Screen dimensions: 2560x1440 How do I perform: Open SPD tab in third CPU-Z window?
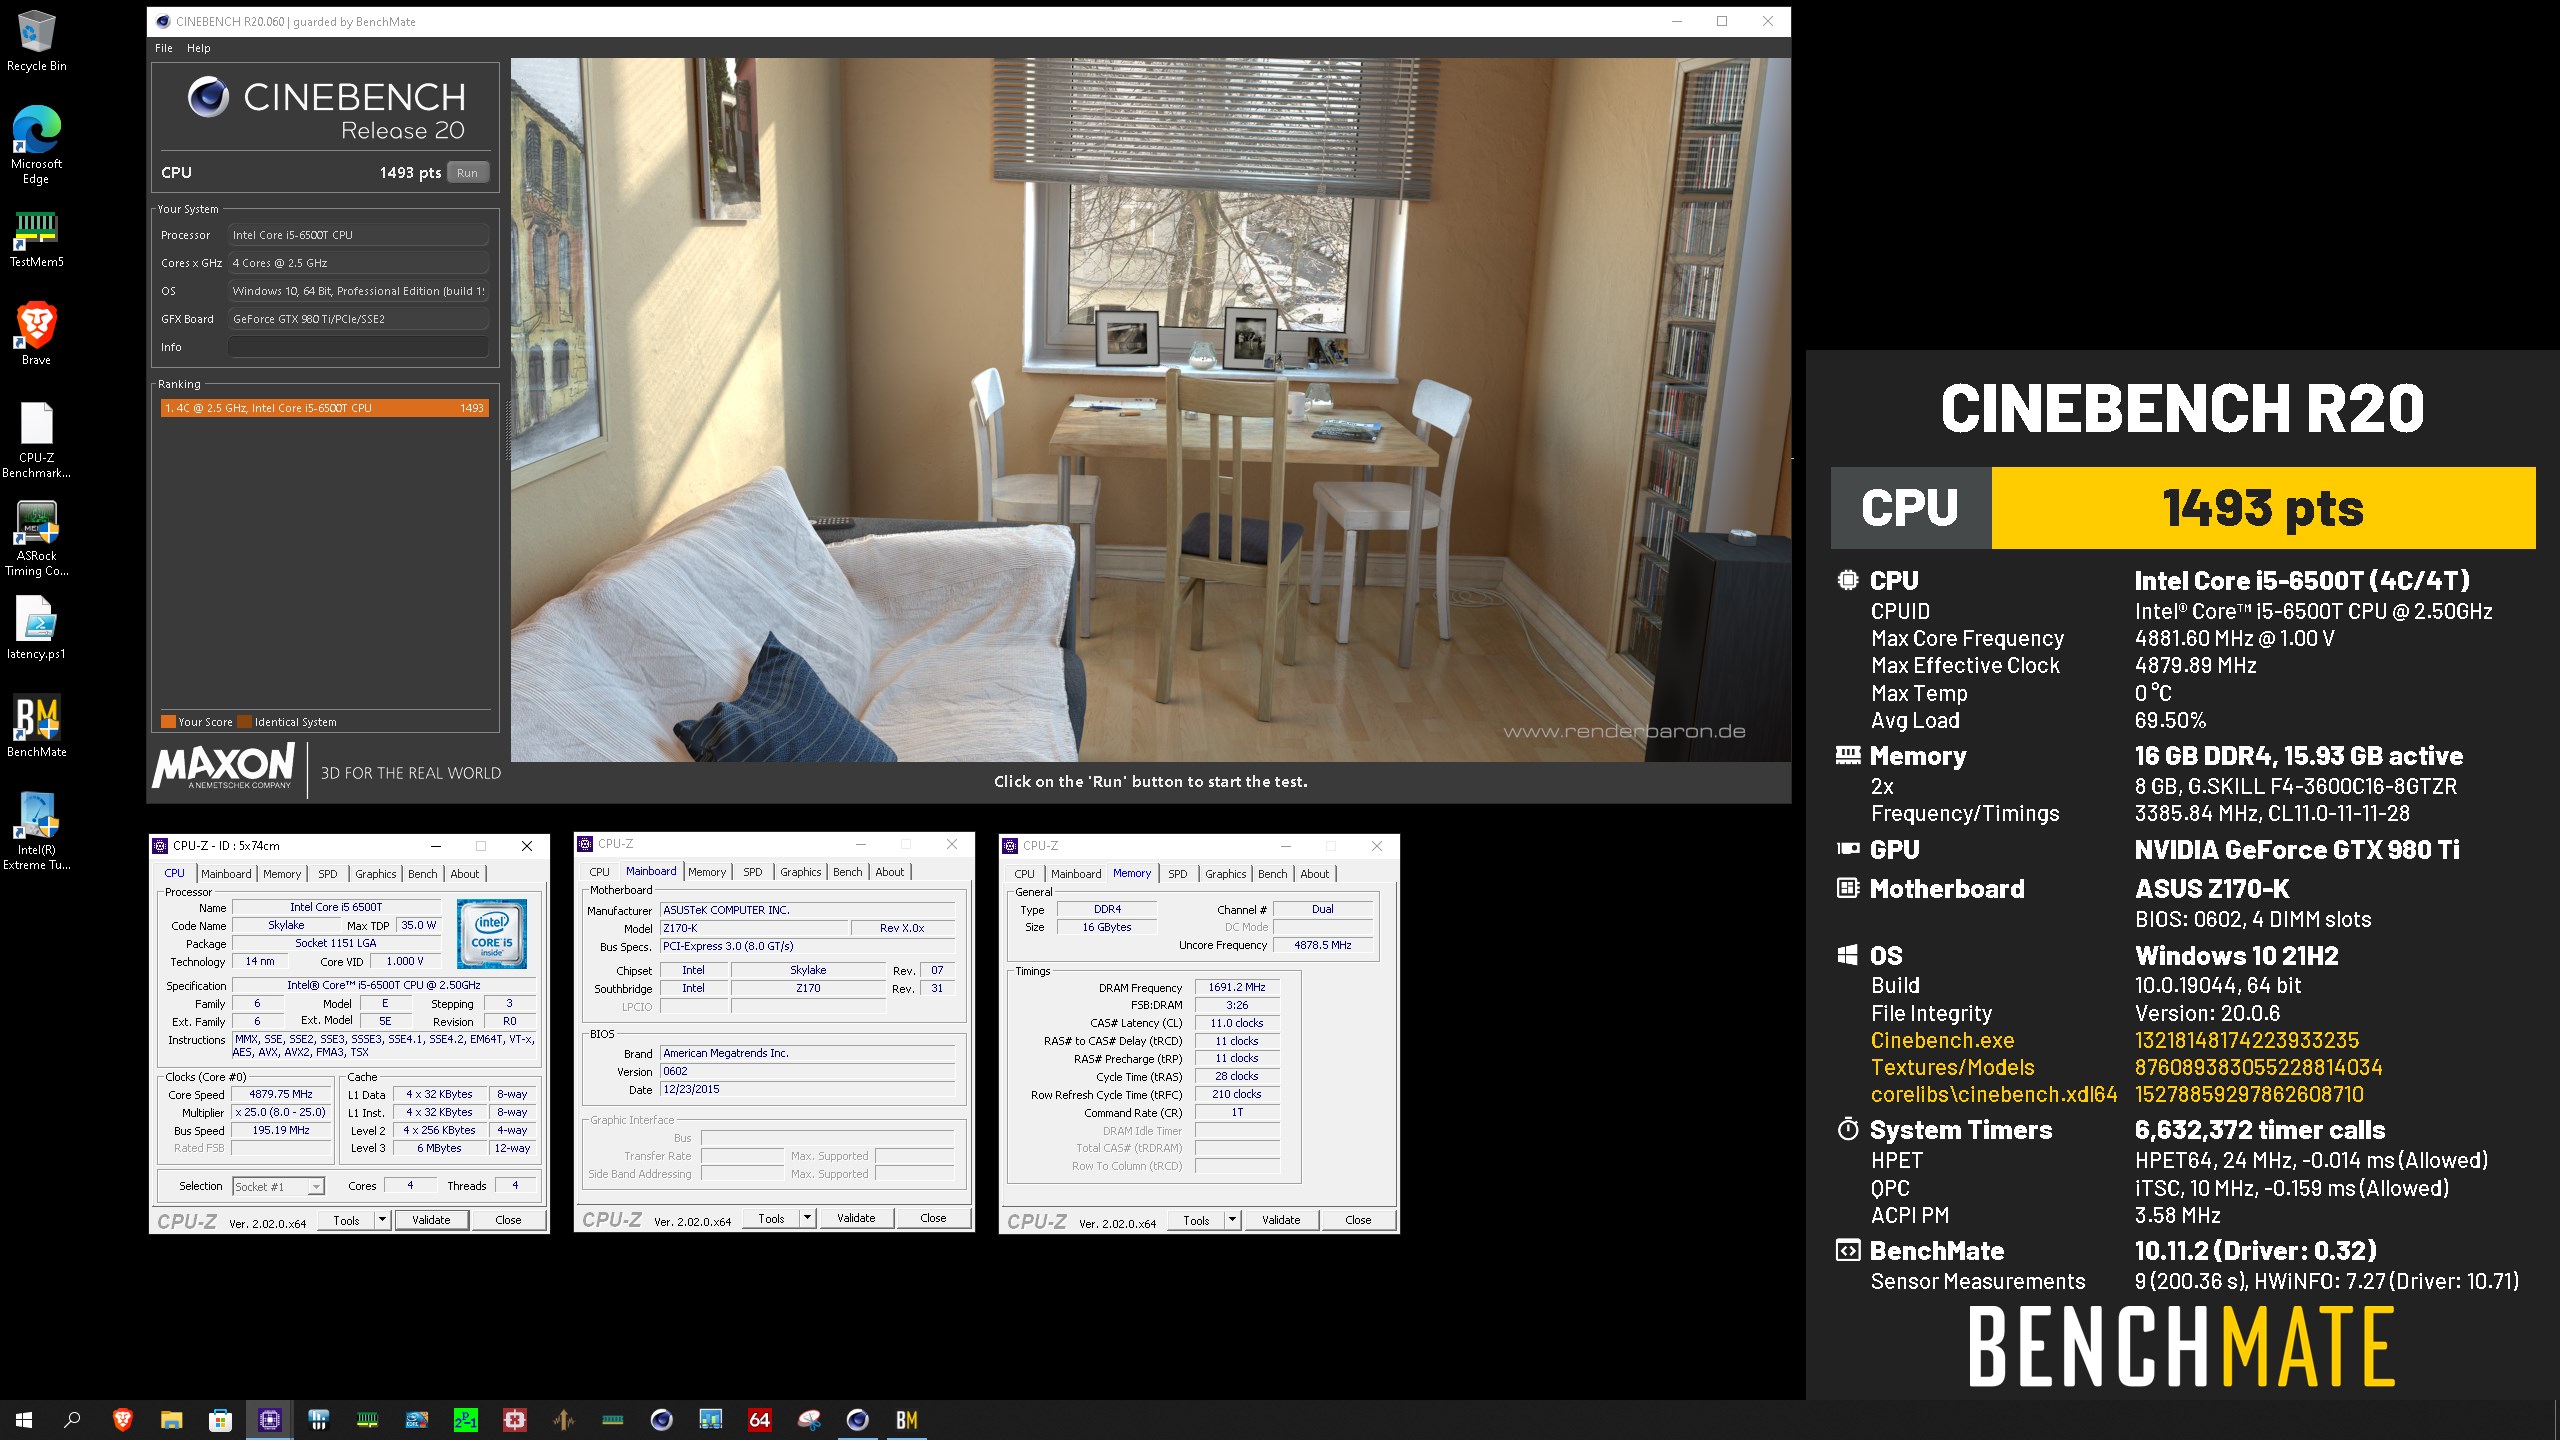1177,874
